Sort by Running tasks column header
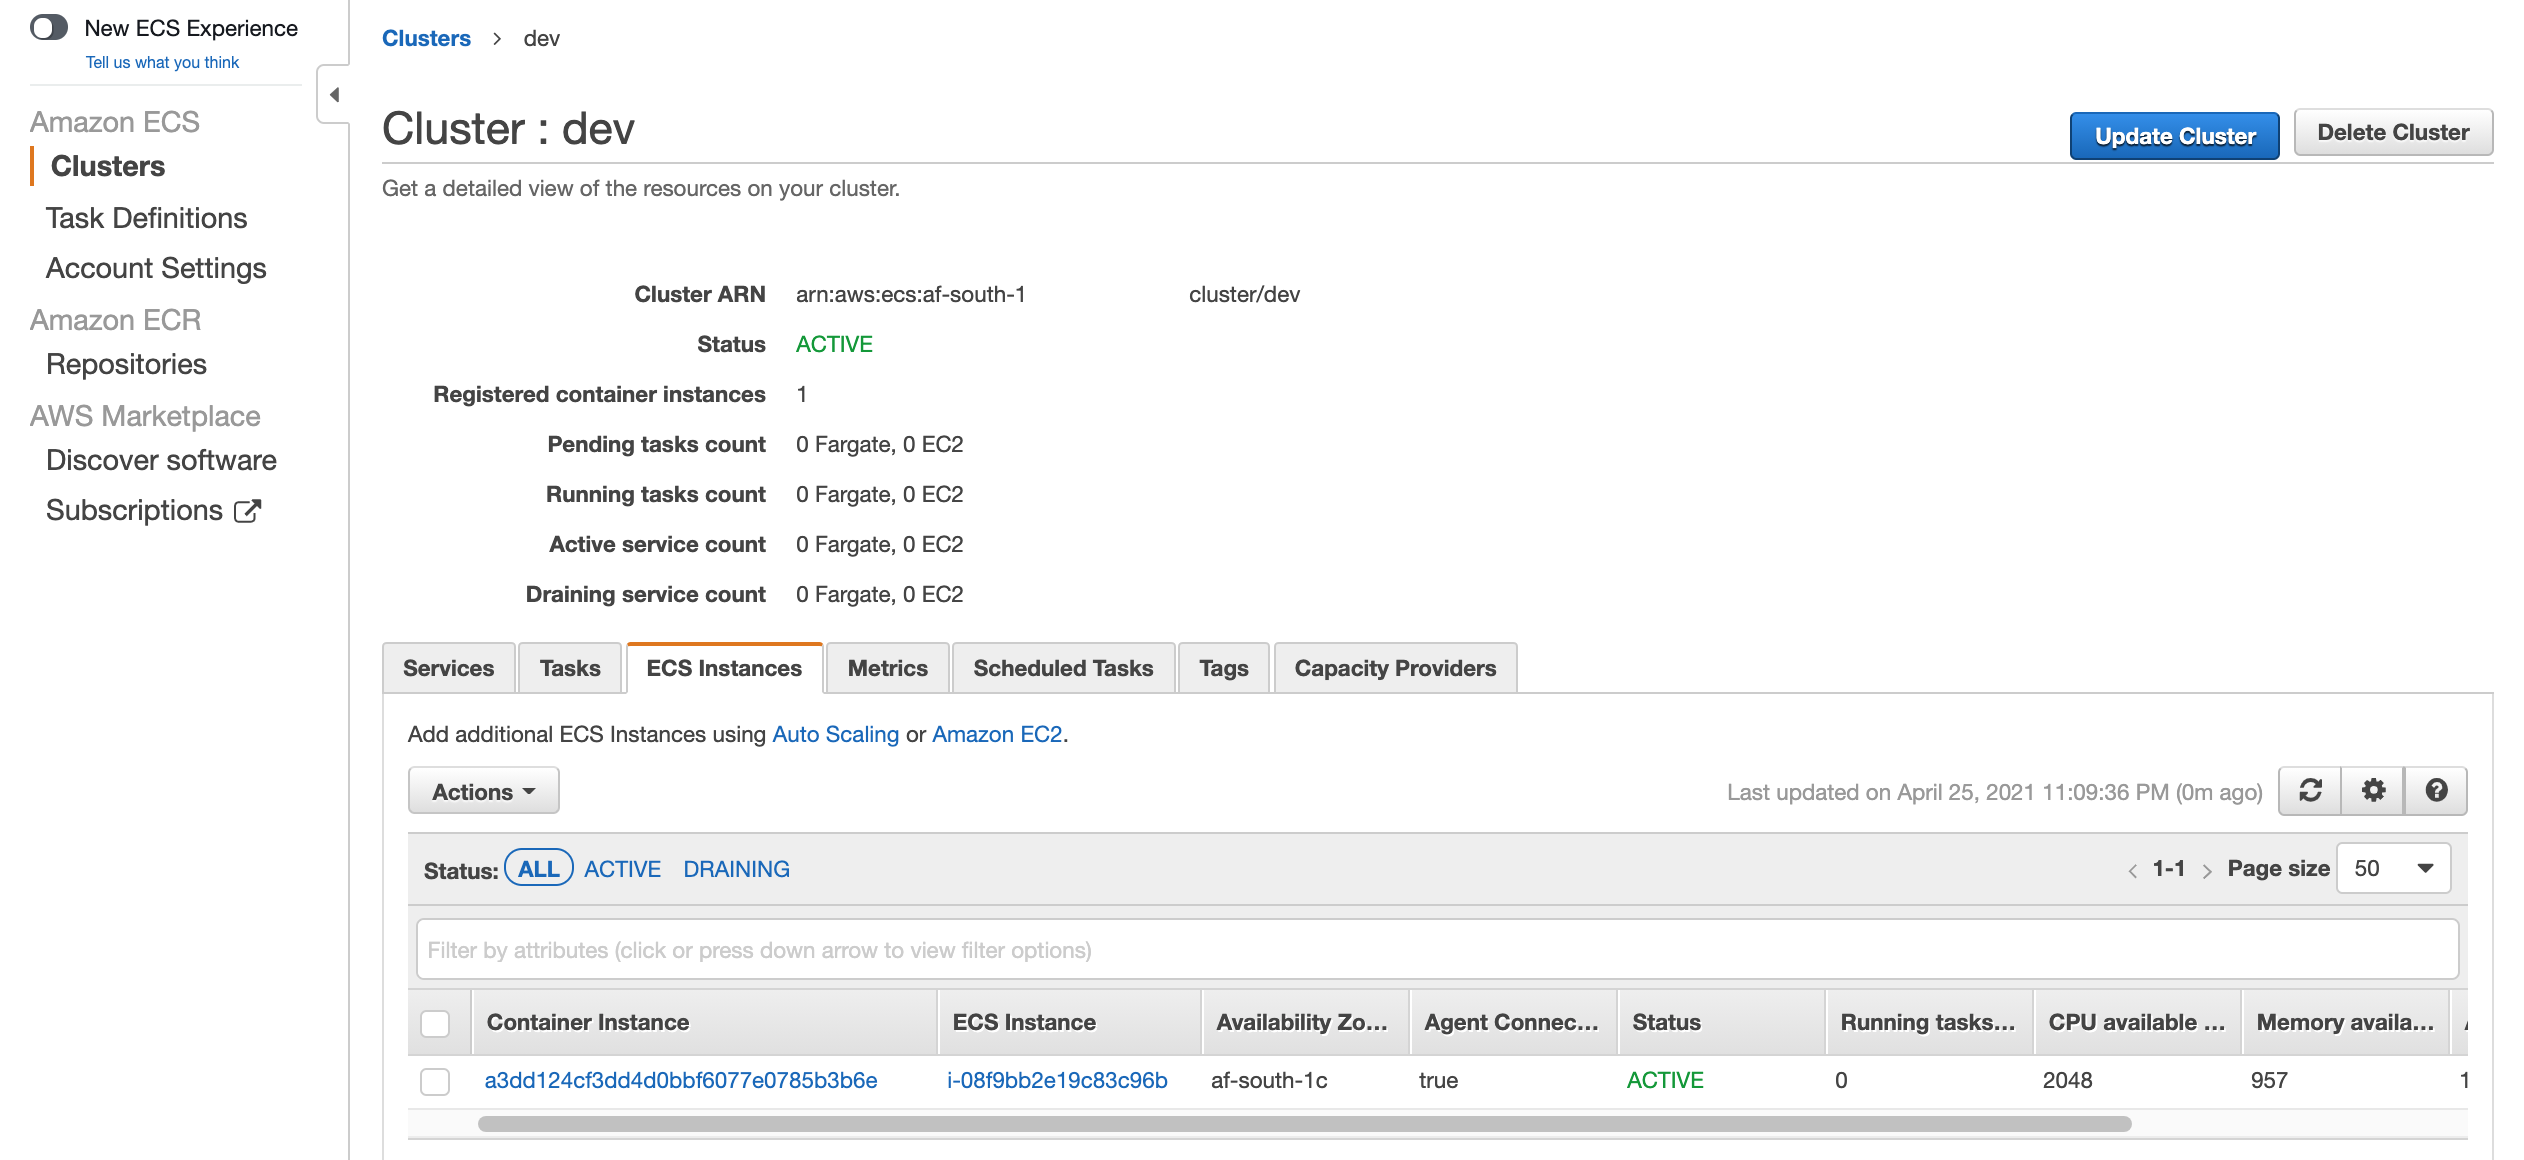This screenshot has width=2524, height=1160. click(1929, 1022)
